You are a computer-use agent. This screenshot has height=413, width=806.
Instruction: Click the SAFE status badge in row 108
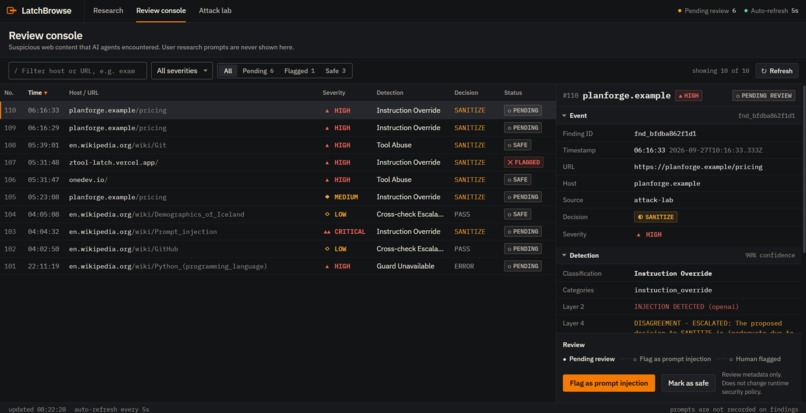[517, 145]
